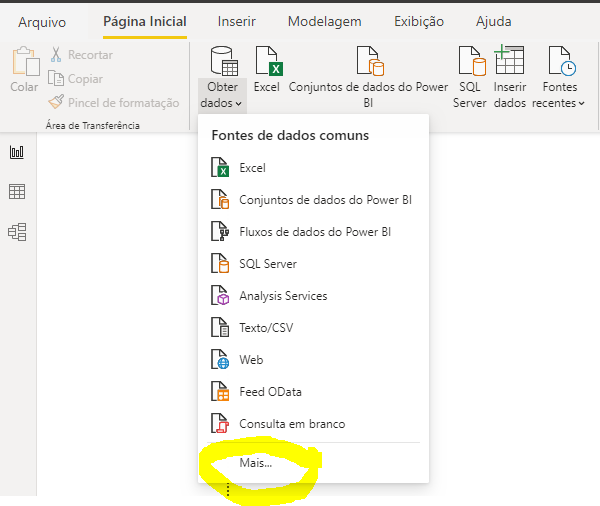This screenshot has width=600, height=506.
Task: Open the Ajuda tab
Action: pyautogui.click(x=494, y=21)
